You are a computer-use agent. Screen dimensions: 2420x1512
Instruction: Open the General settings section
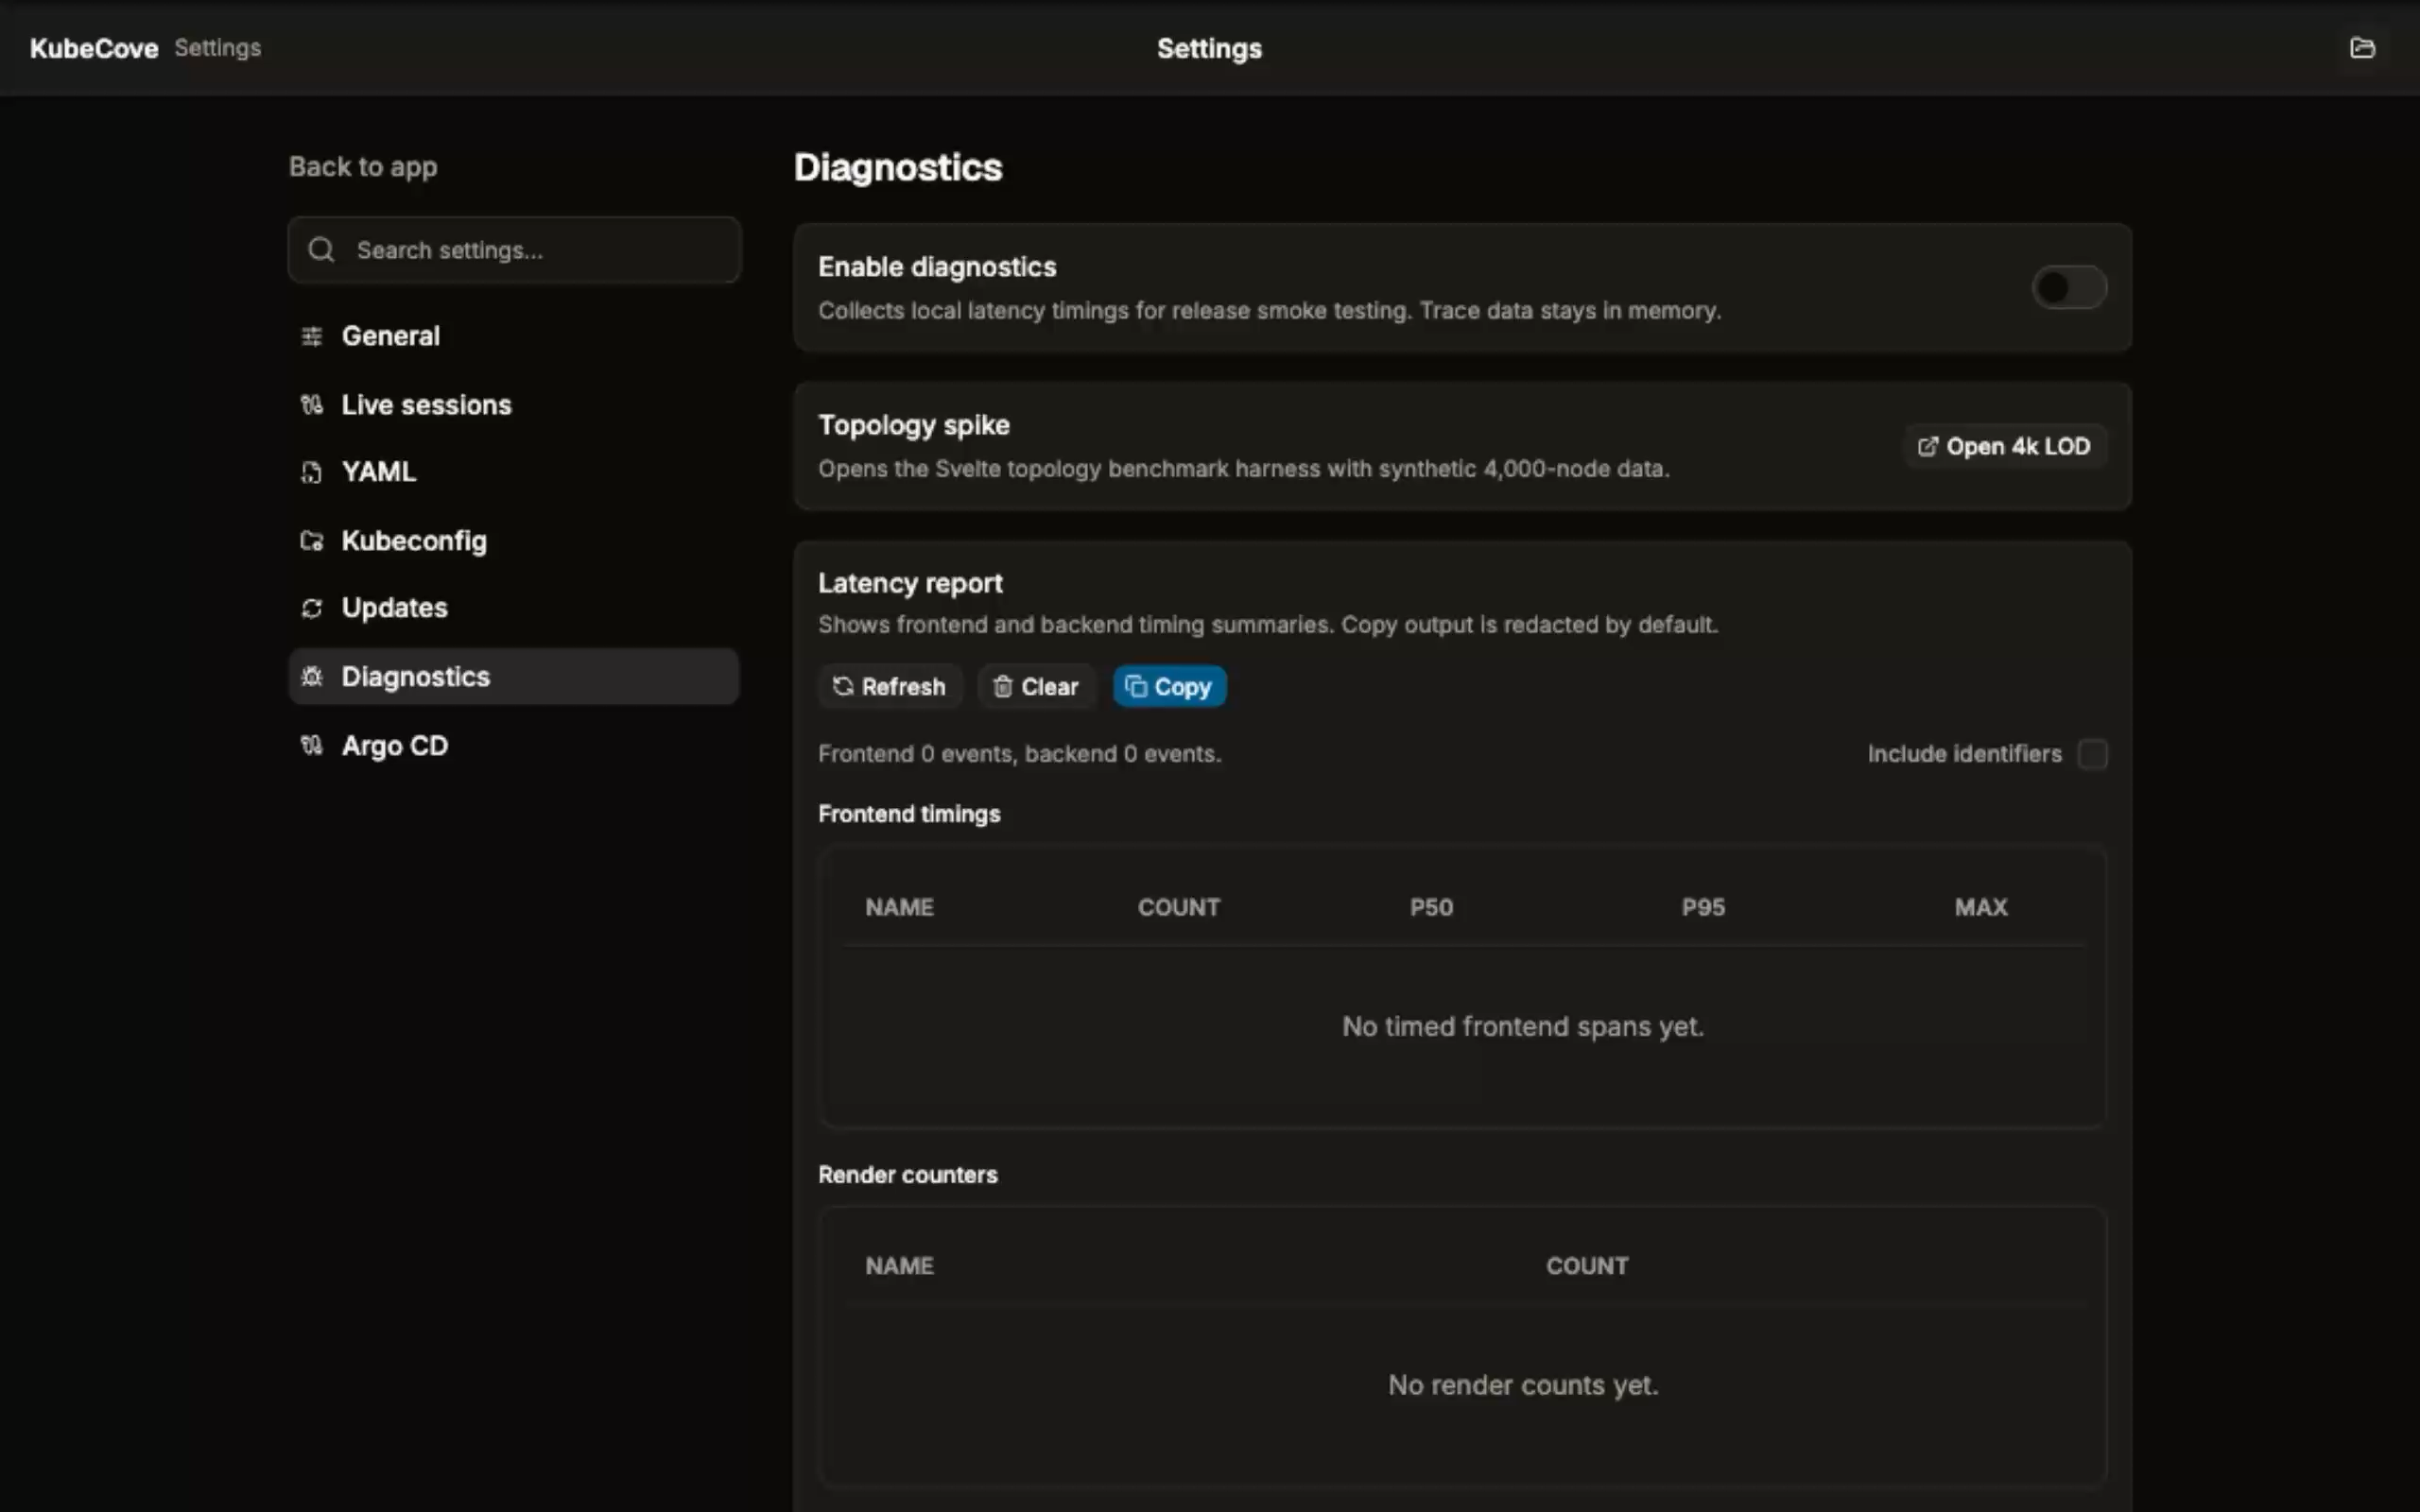tap(514, 336)
